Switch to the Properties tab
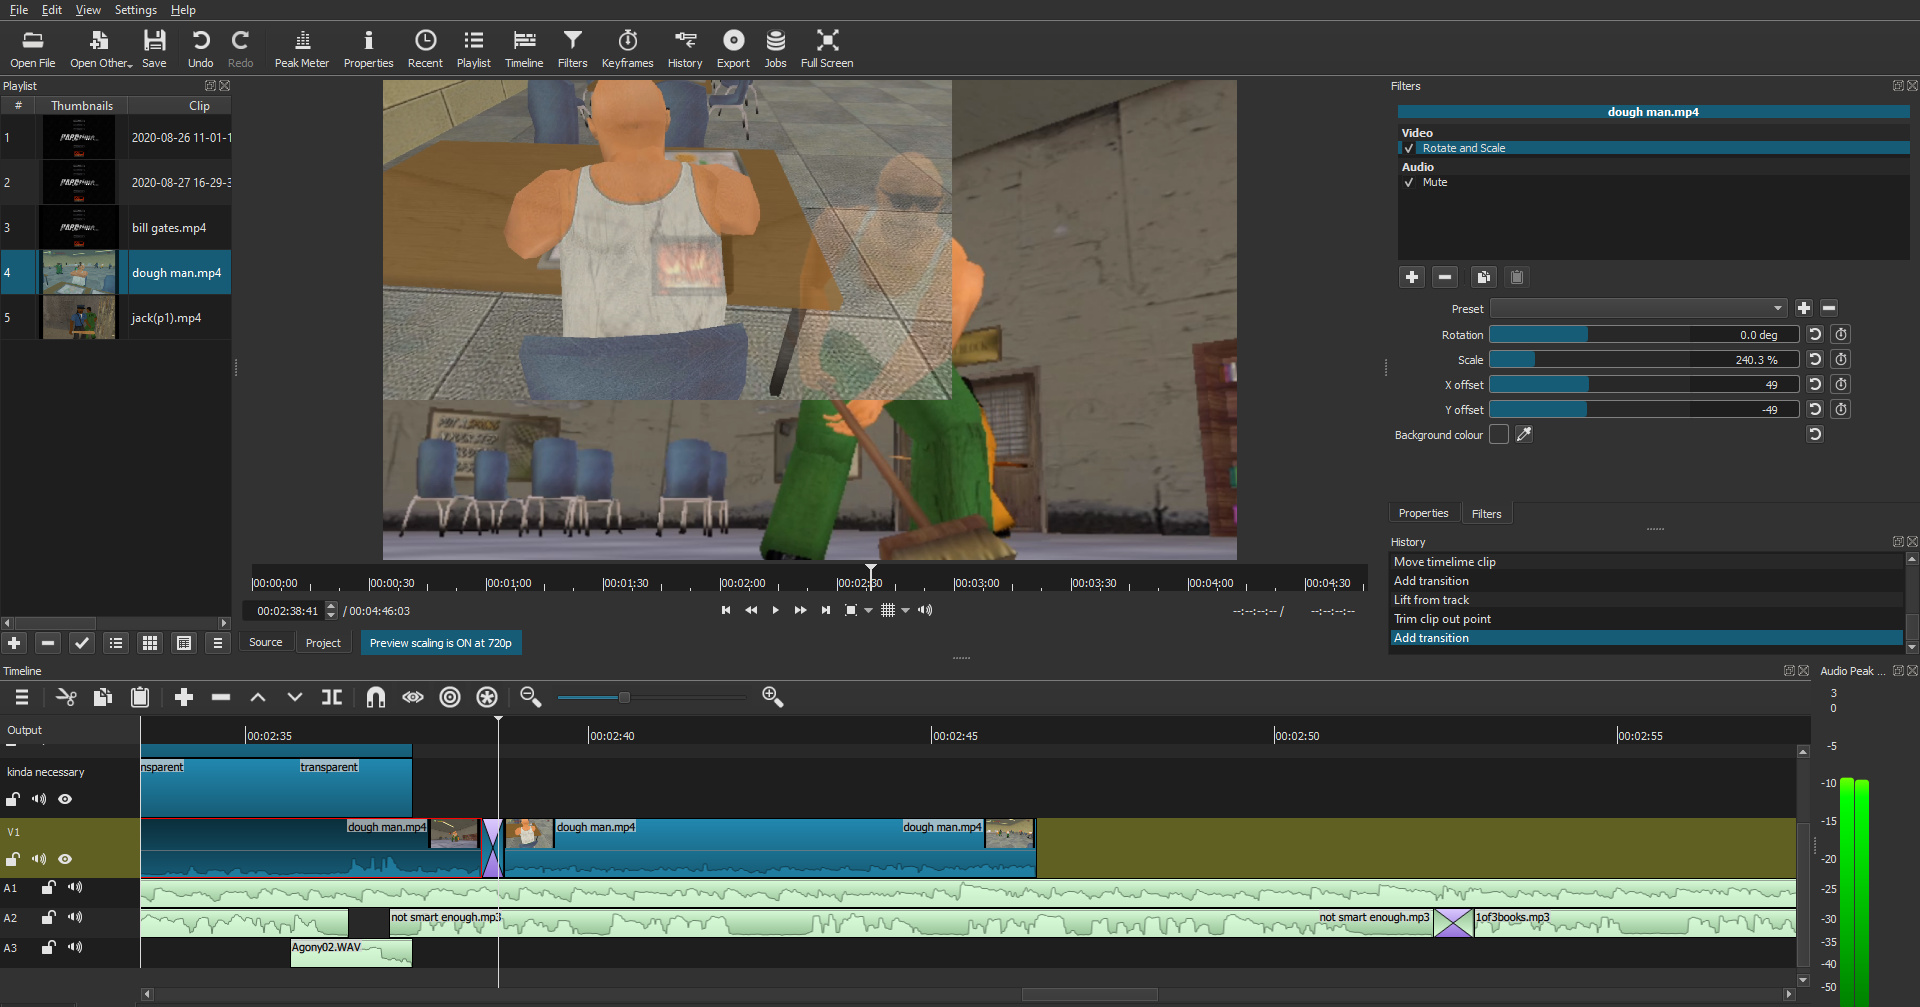 [1423, 513]
